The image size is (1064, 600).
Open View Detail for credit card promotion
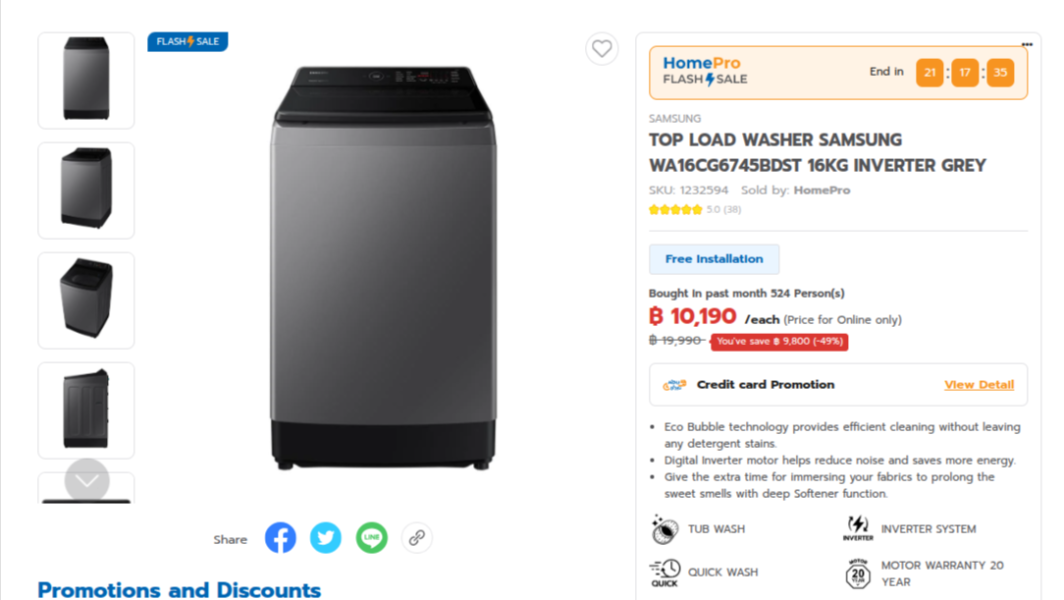979,385
